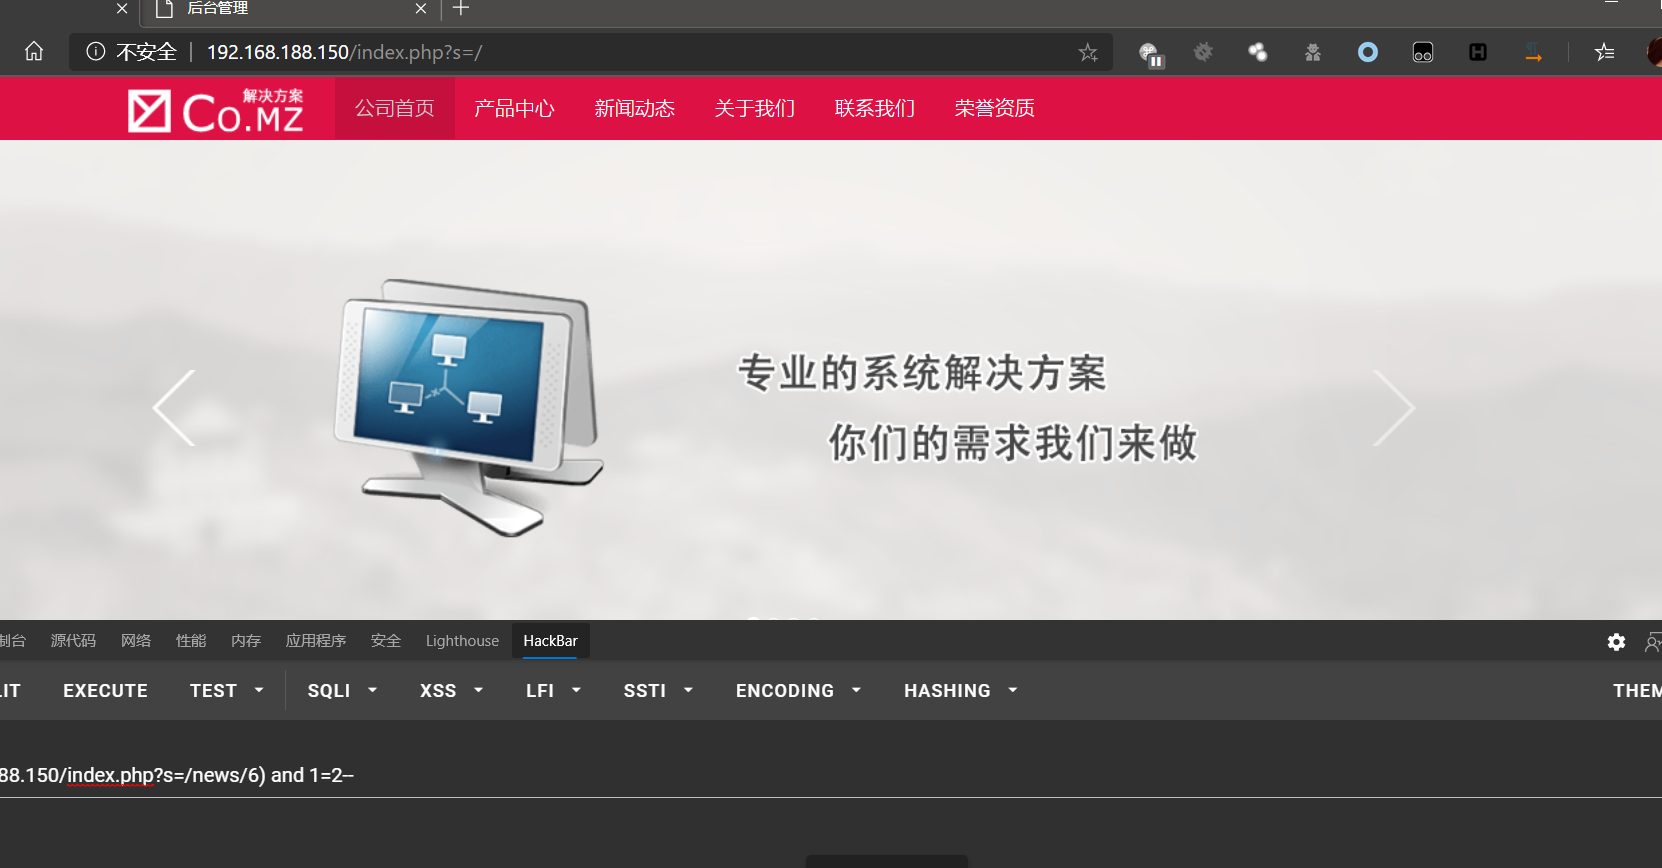Screen dimensions: 1662x868
Task: Open the 荣誉资质 nav item
Action: [995, 108]
